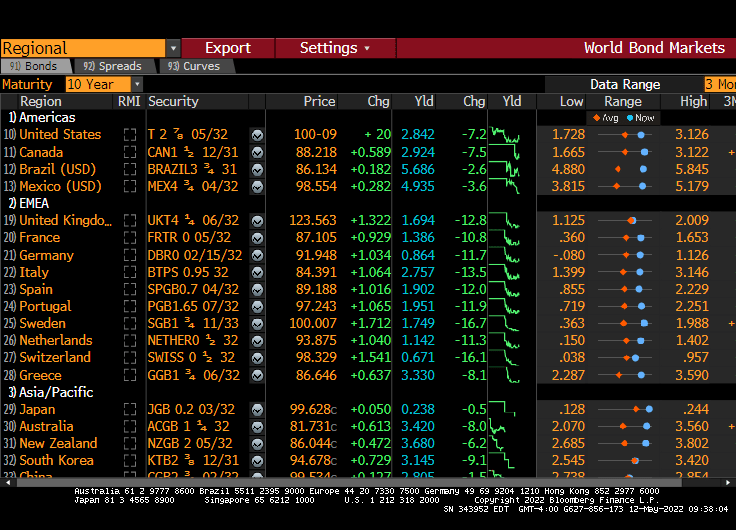Screen dimensions: 736x530
Task: Sort by the Price column header
Action: pos(319,101)
